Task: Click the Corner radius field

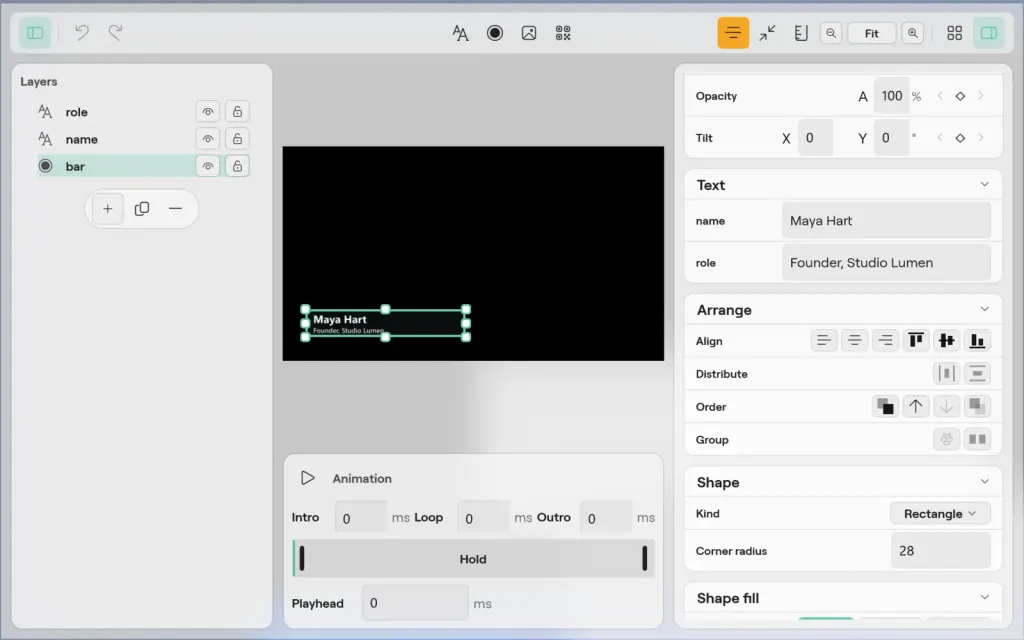Action: pyautogui.click(x=940, y=551)
